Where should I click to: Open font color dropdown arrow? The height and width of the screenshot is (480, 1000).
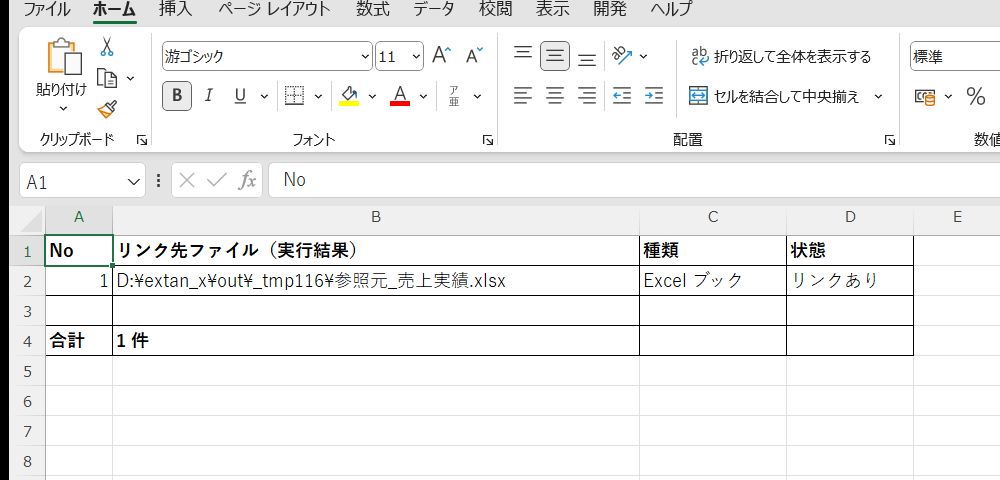[x=423, y=96]
